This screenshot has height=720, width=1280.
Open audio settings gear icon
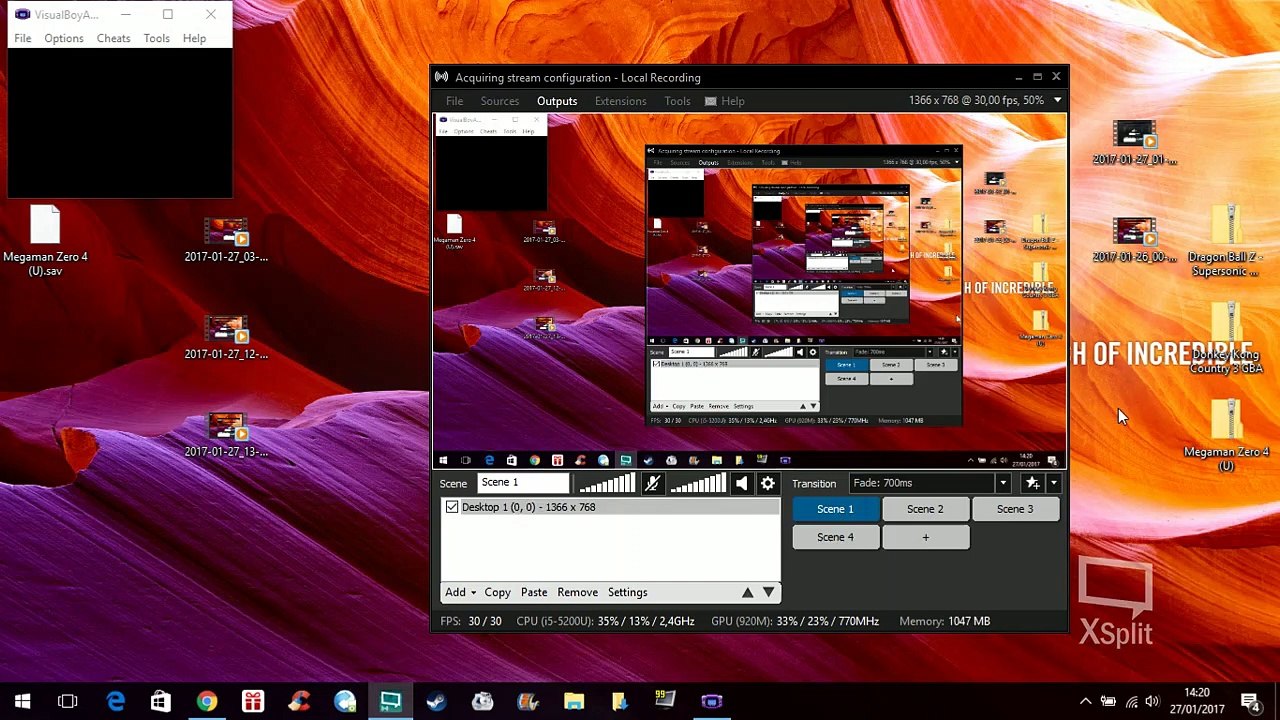(767, 484)
